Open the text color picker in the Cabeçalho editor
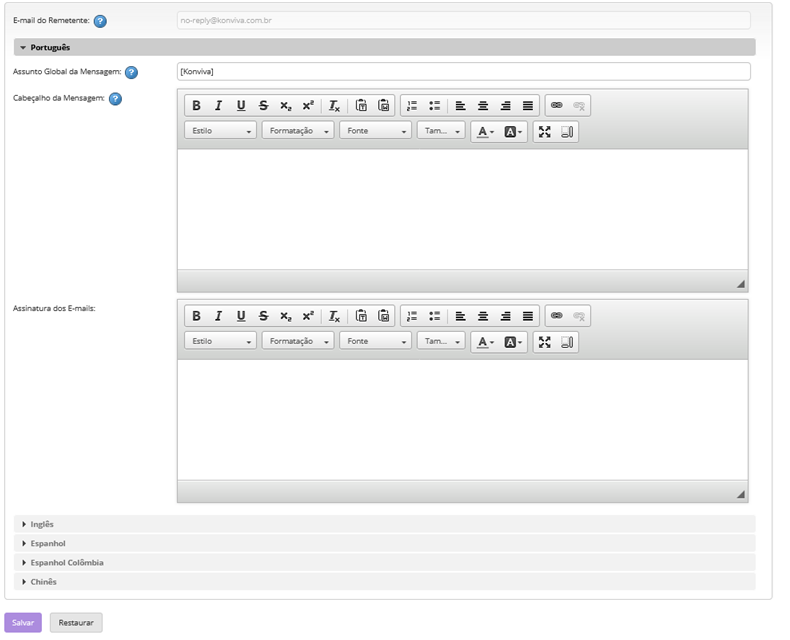 [484, 131]
